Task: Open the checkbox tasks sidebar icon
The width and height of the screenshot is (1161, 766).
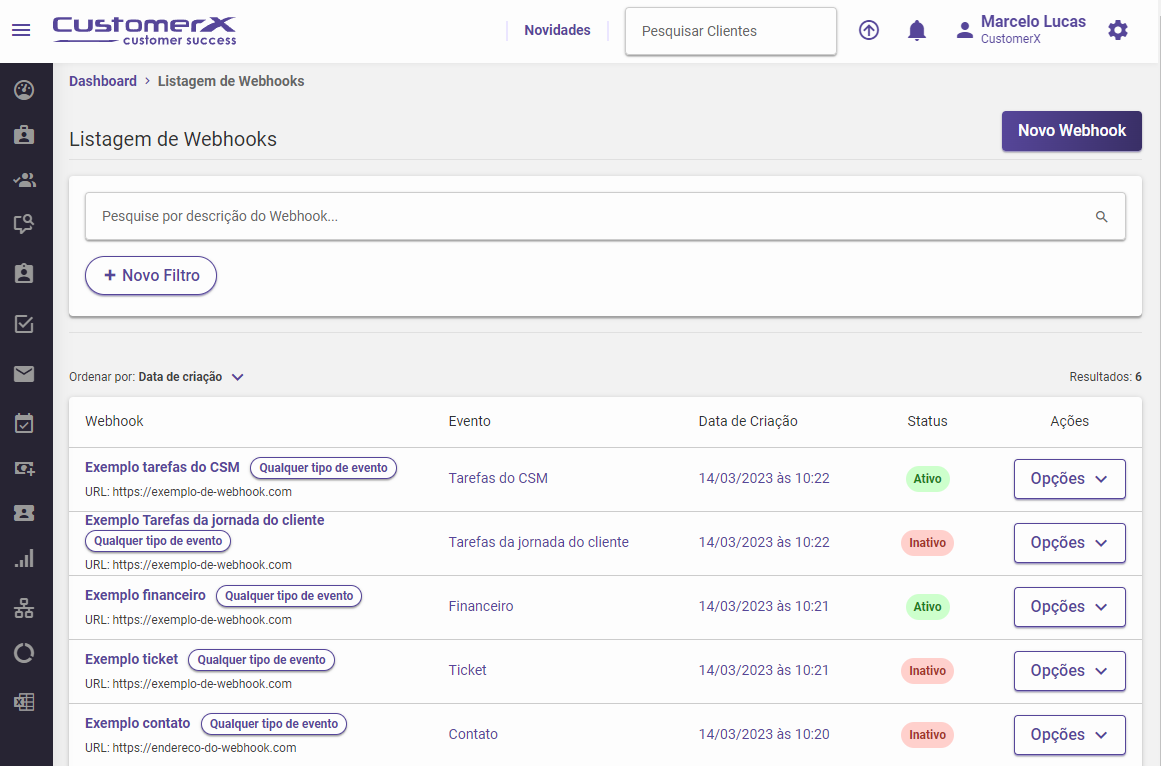Action: pos(24,323)
